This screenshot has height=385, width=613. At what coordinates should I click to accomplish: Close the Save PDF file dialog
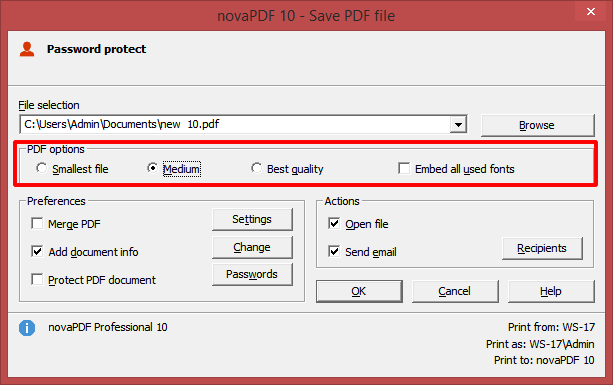click(x=591, y=12)
